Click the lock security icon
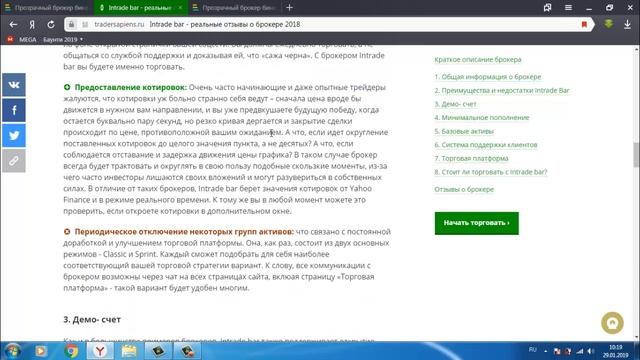Image resolution: width=640 pixels, height=360 pixels. 71,24
